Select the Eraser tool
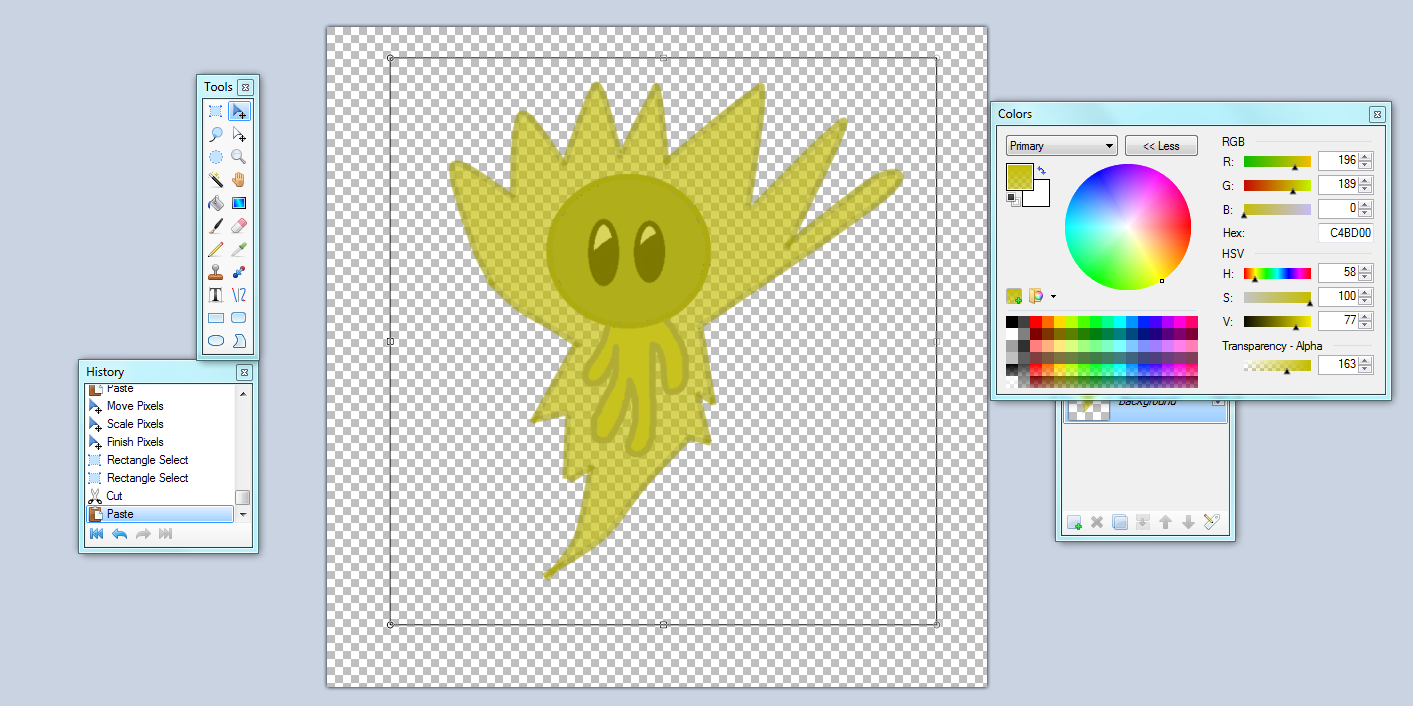1413x706 pixels. 239,226
